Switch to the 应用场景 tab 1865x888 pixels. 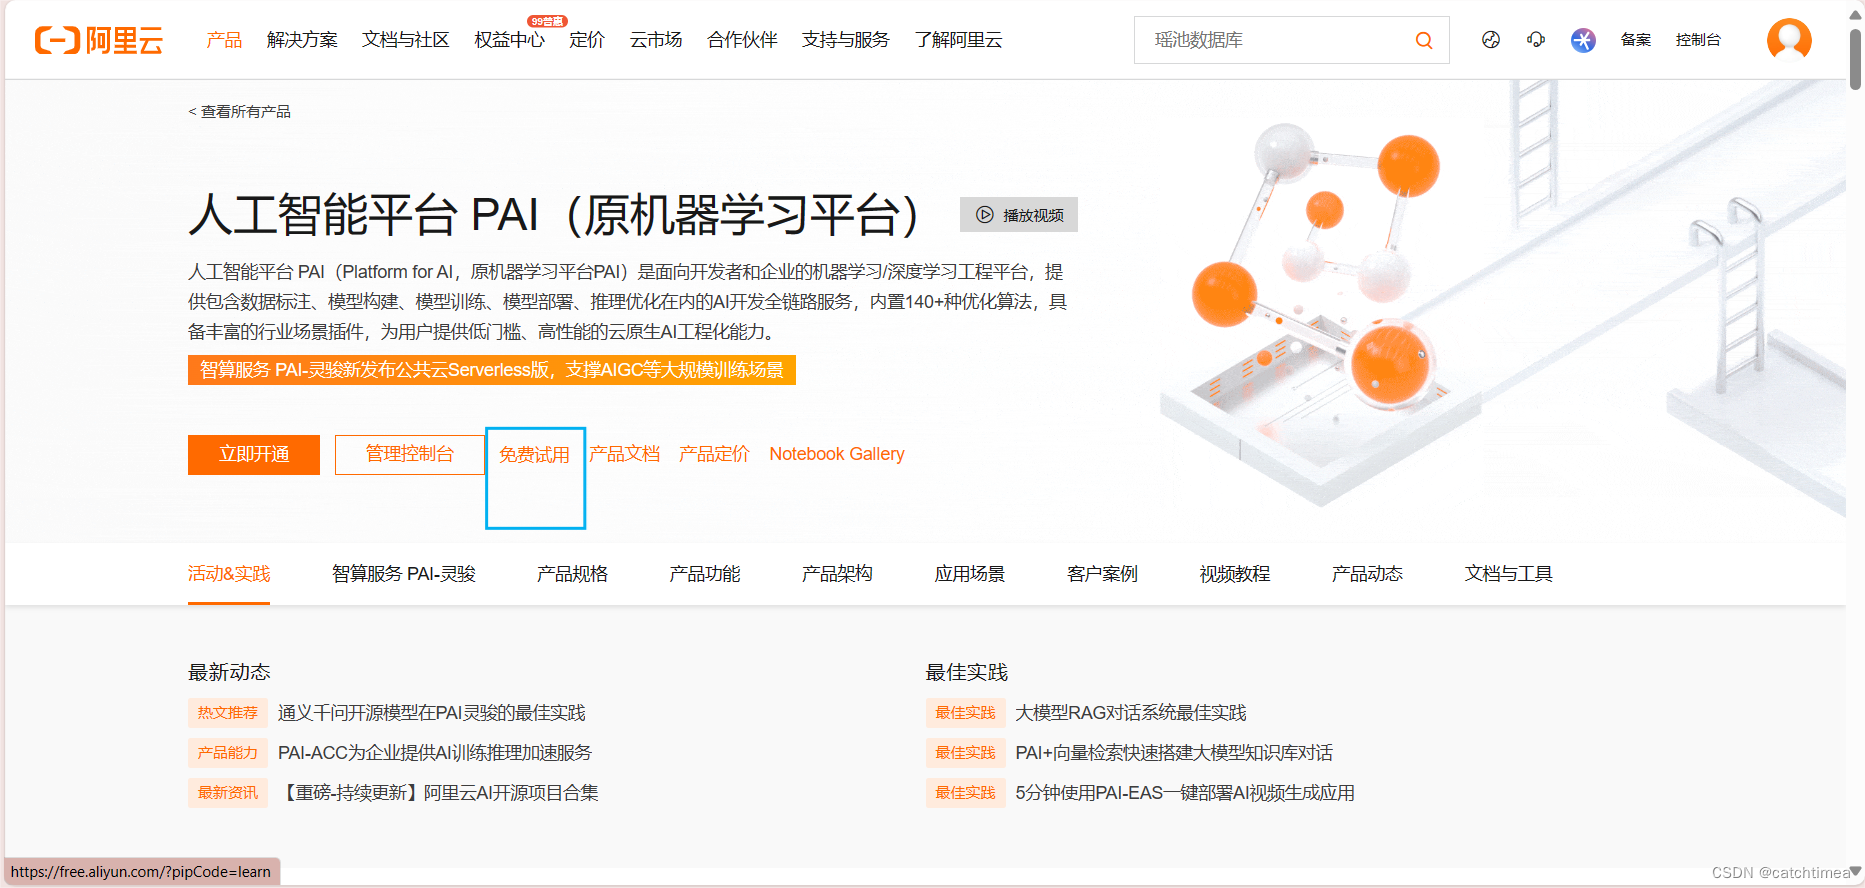click(x=970, y=574)
